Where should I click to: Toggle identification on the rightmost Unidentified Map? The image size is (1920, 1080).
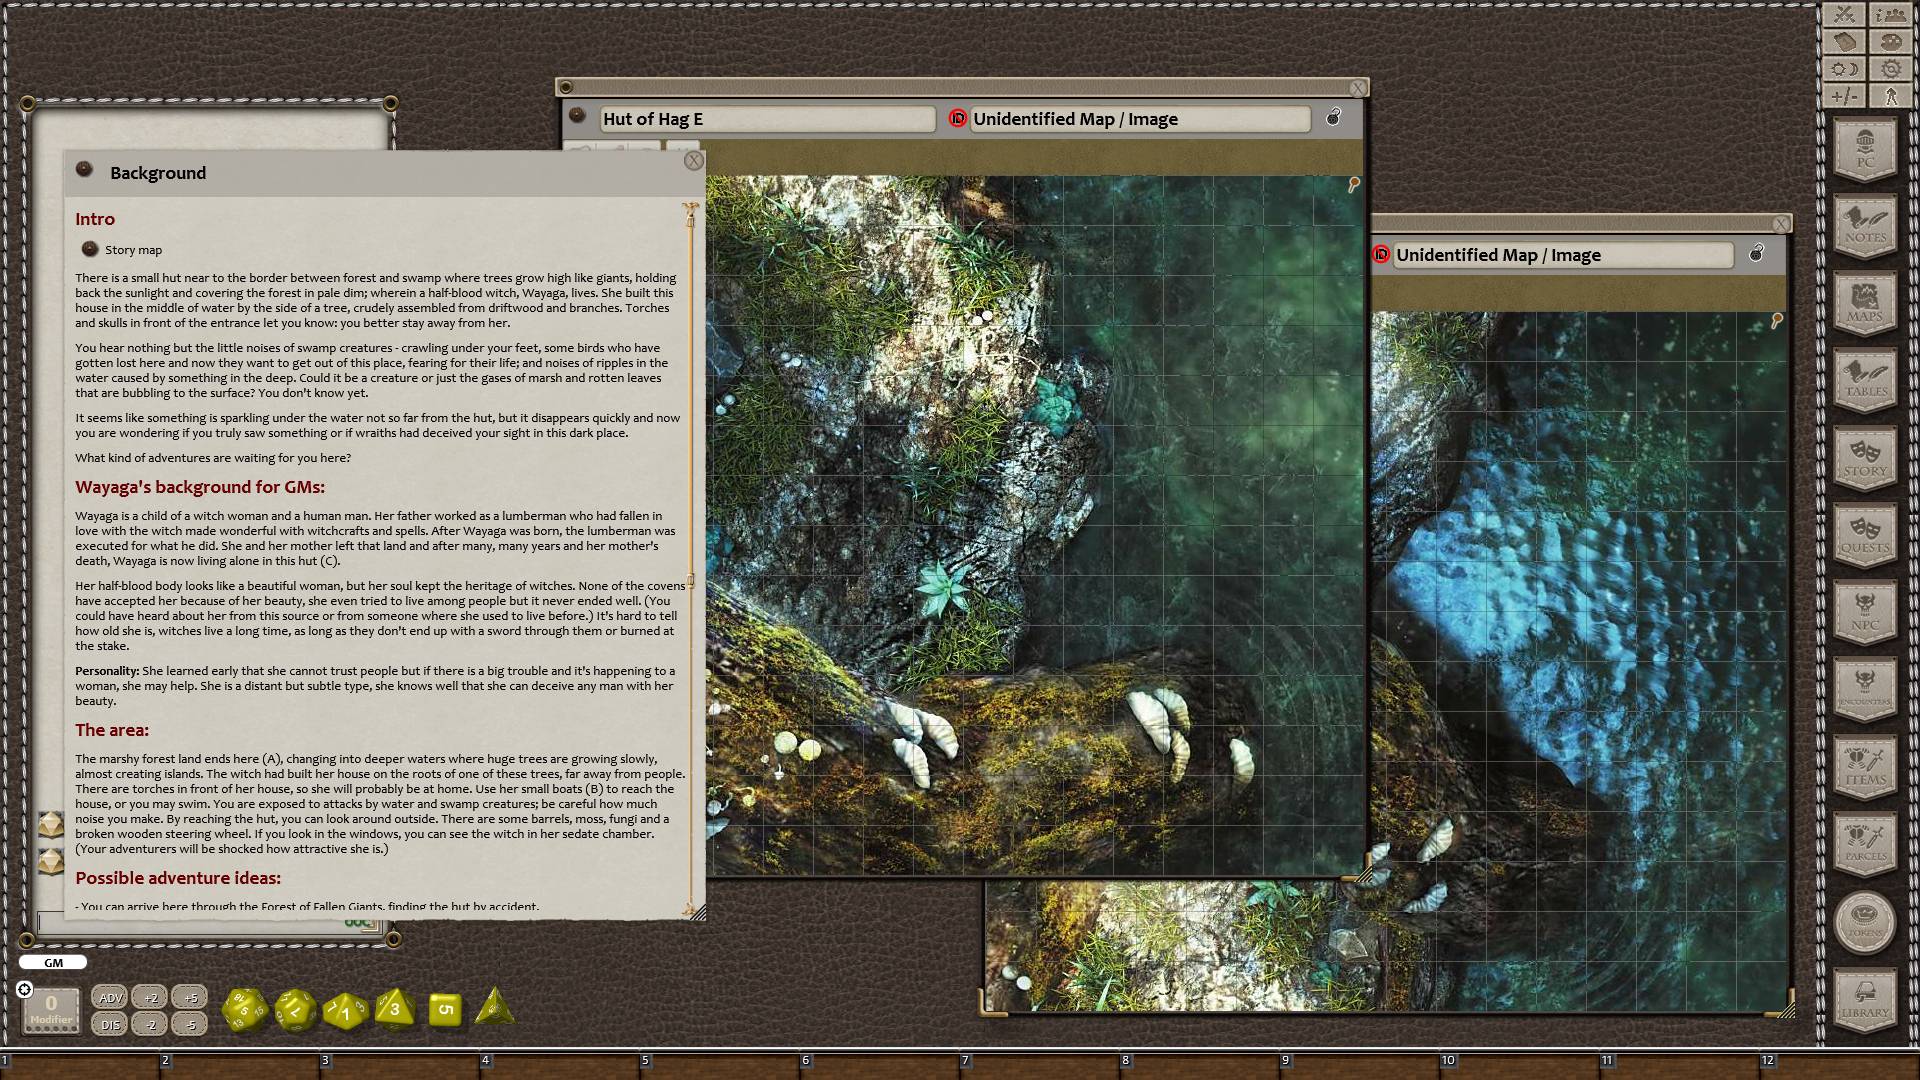pyautogui.click(x=1381, y=255)
